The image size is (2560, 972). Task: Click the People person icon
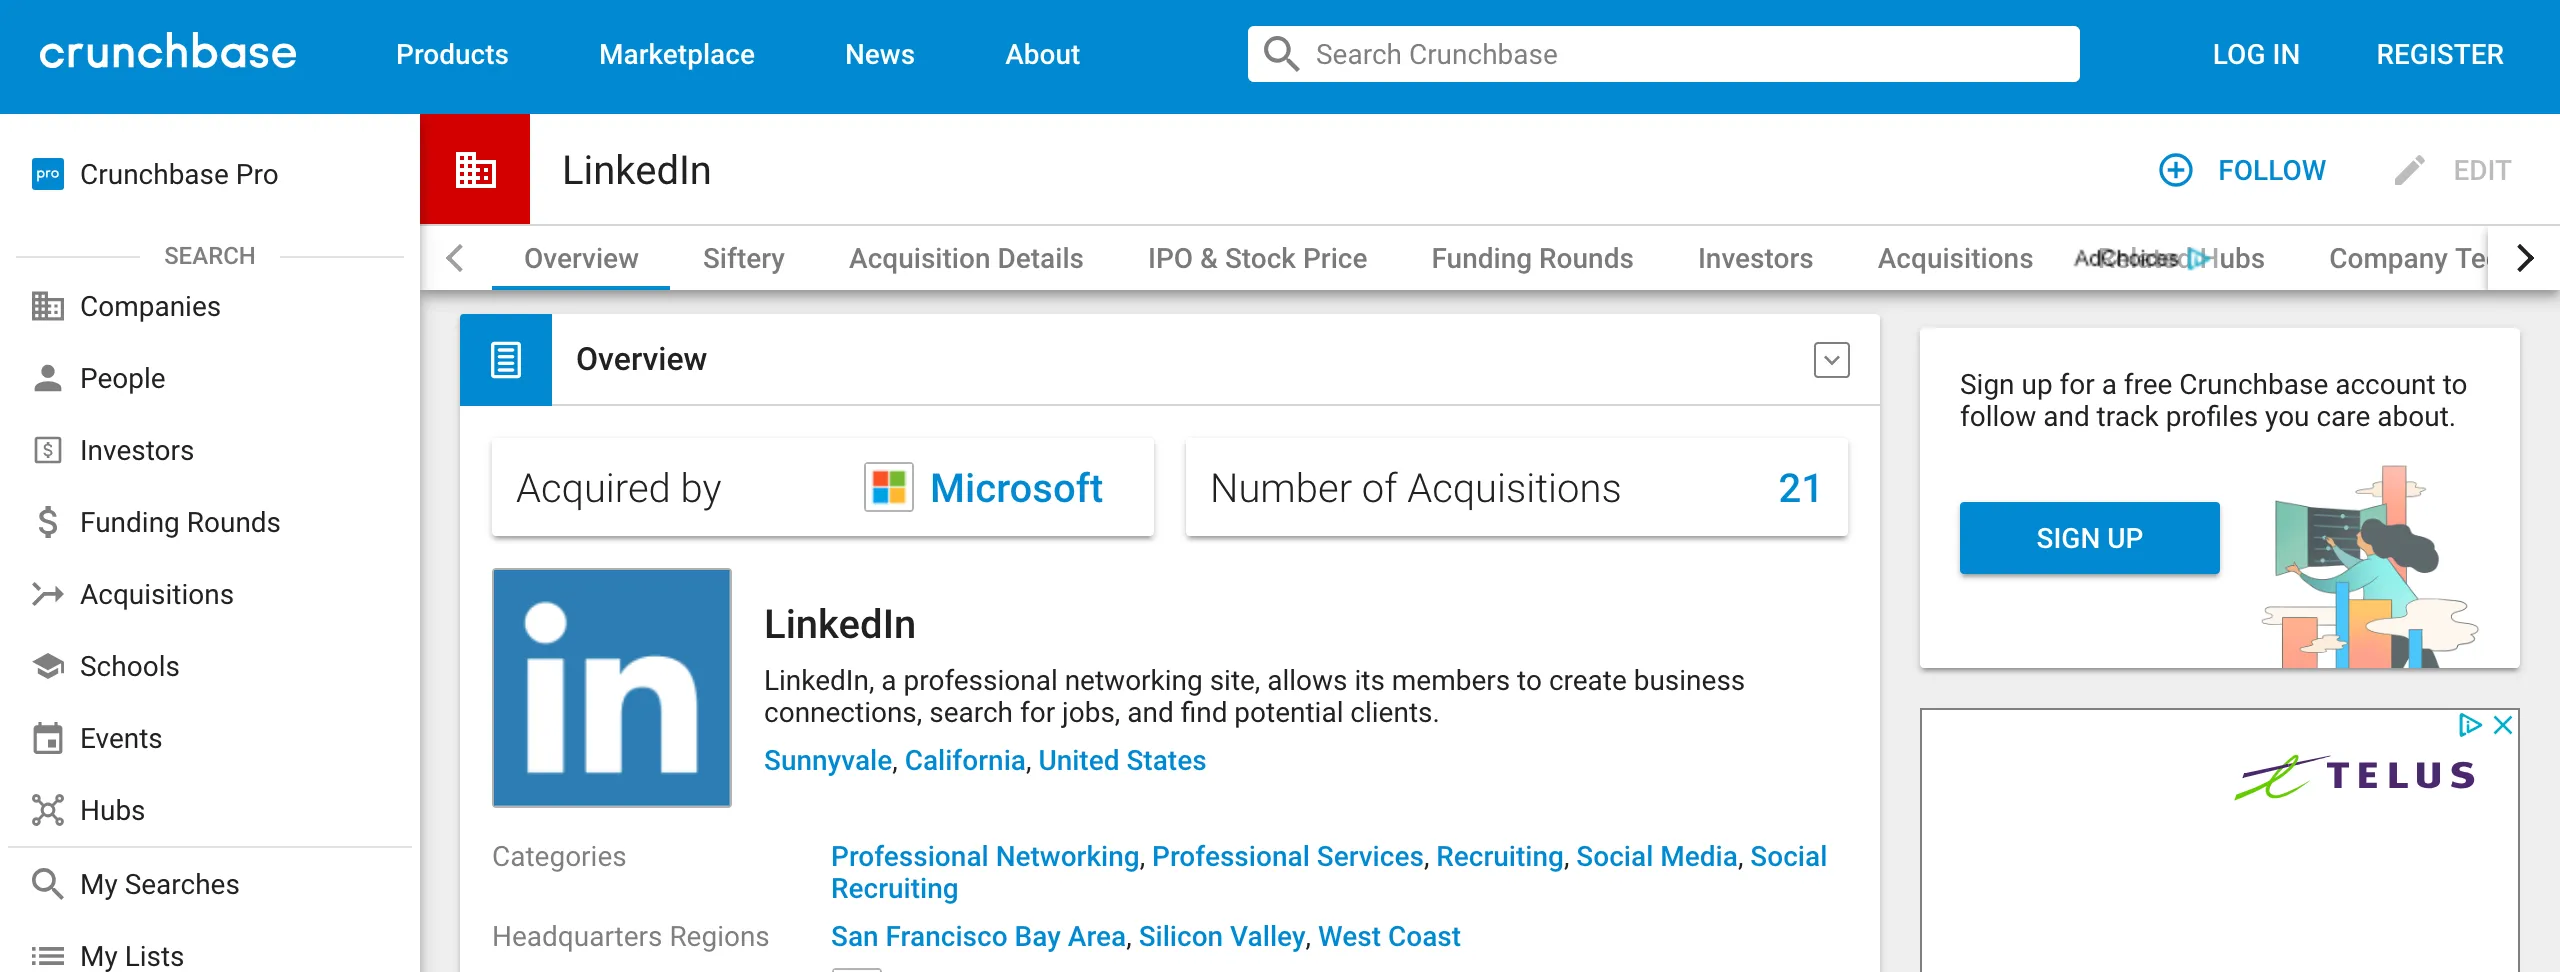[x=47, y=378]
